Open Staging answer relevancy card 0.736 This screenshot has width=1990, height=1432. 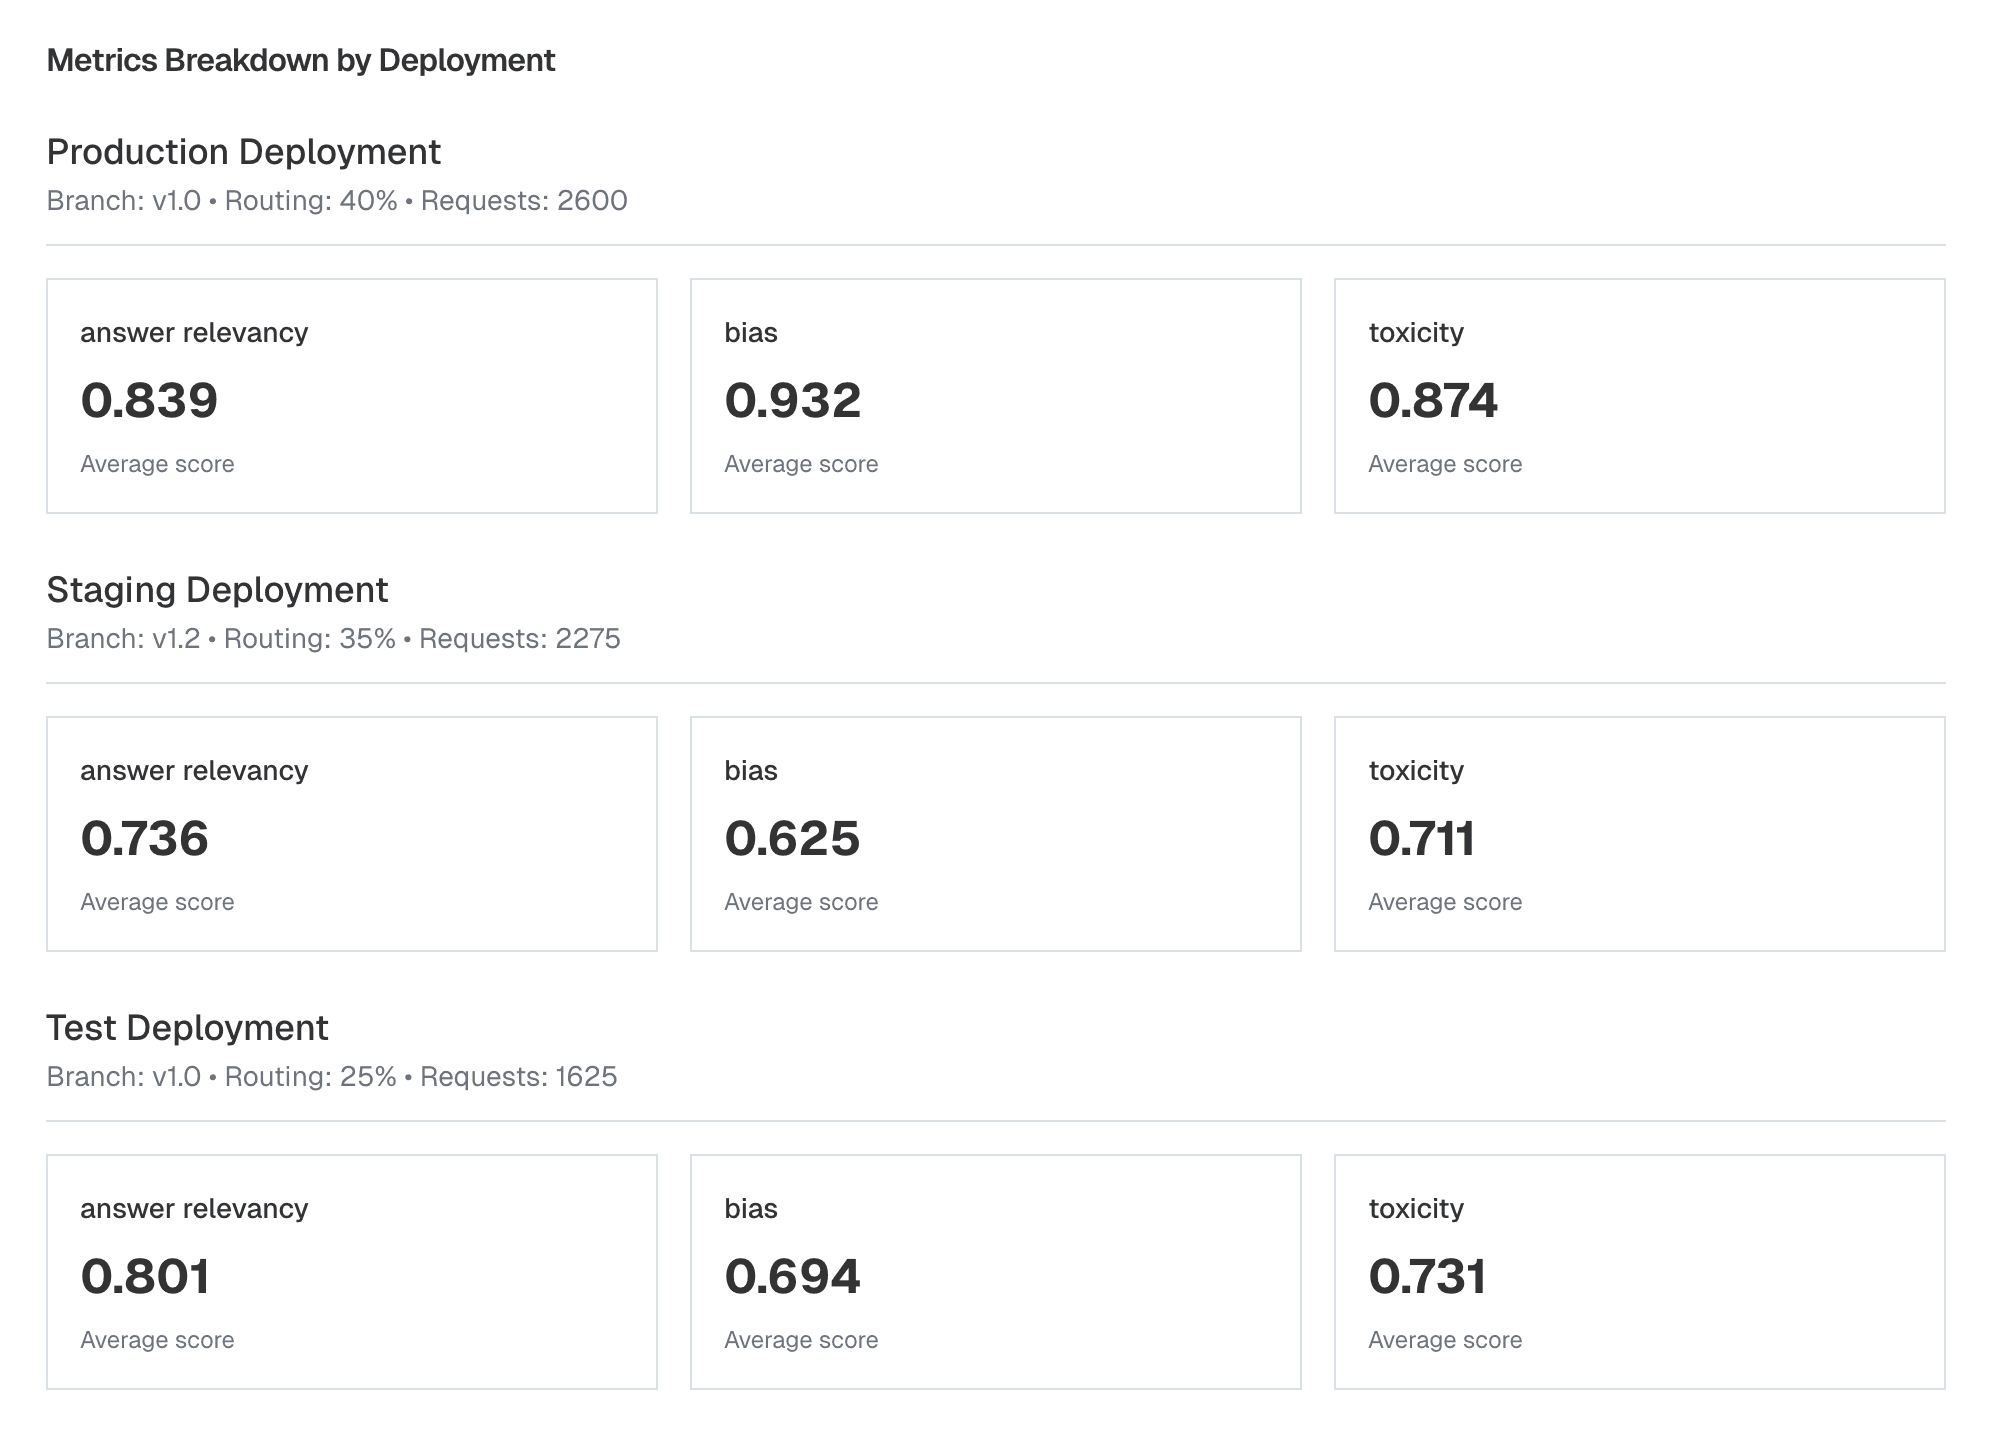point(351,834)
